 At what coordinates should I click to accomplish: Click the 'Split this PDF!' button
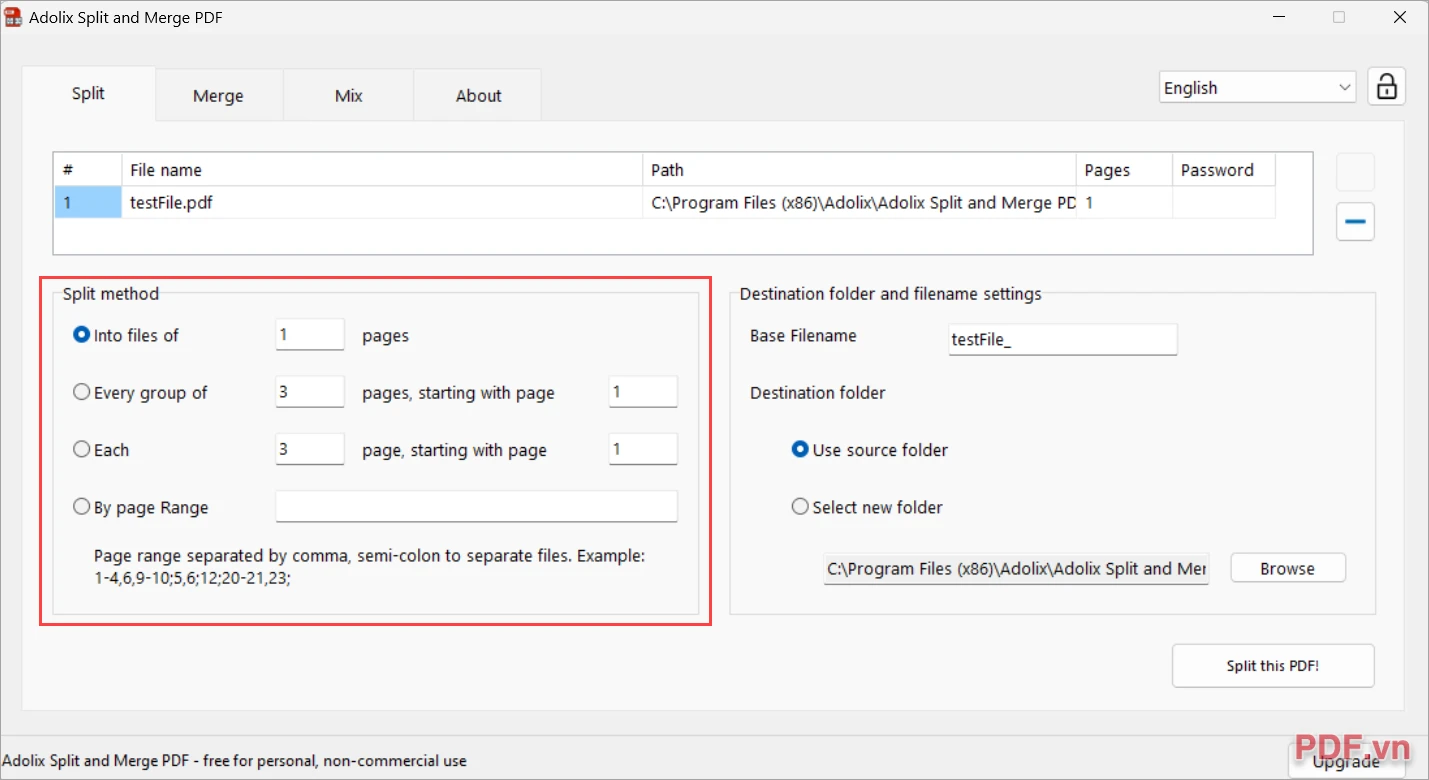(x=1273, y=666)
